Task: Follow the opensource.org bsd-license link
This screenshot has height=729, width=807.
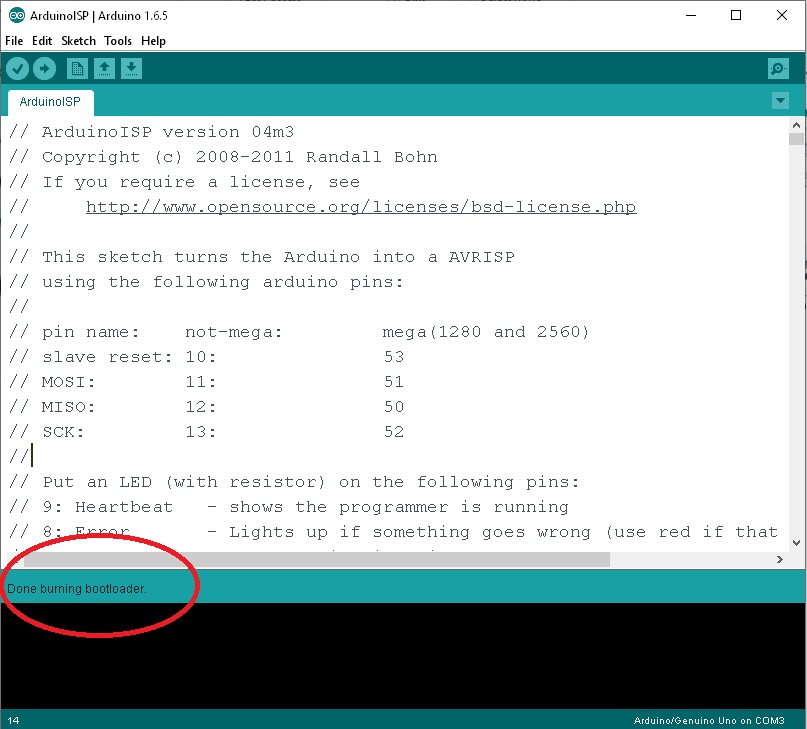Action: coord(361,207)
